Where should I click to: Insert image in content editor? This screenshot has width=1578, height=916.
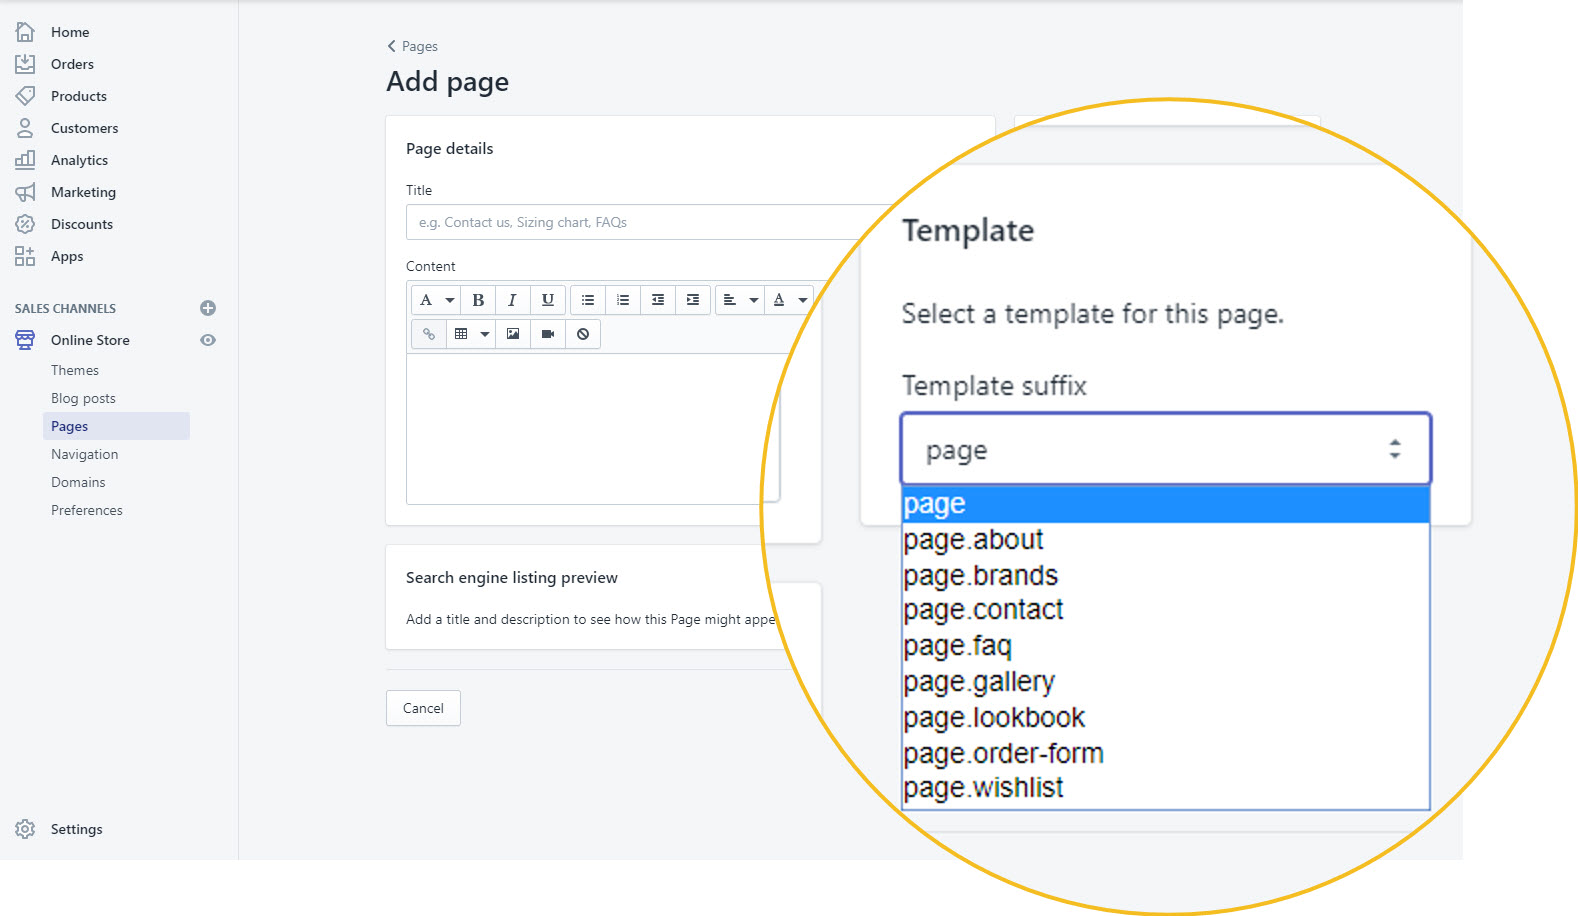click(x=513, y=334)
